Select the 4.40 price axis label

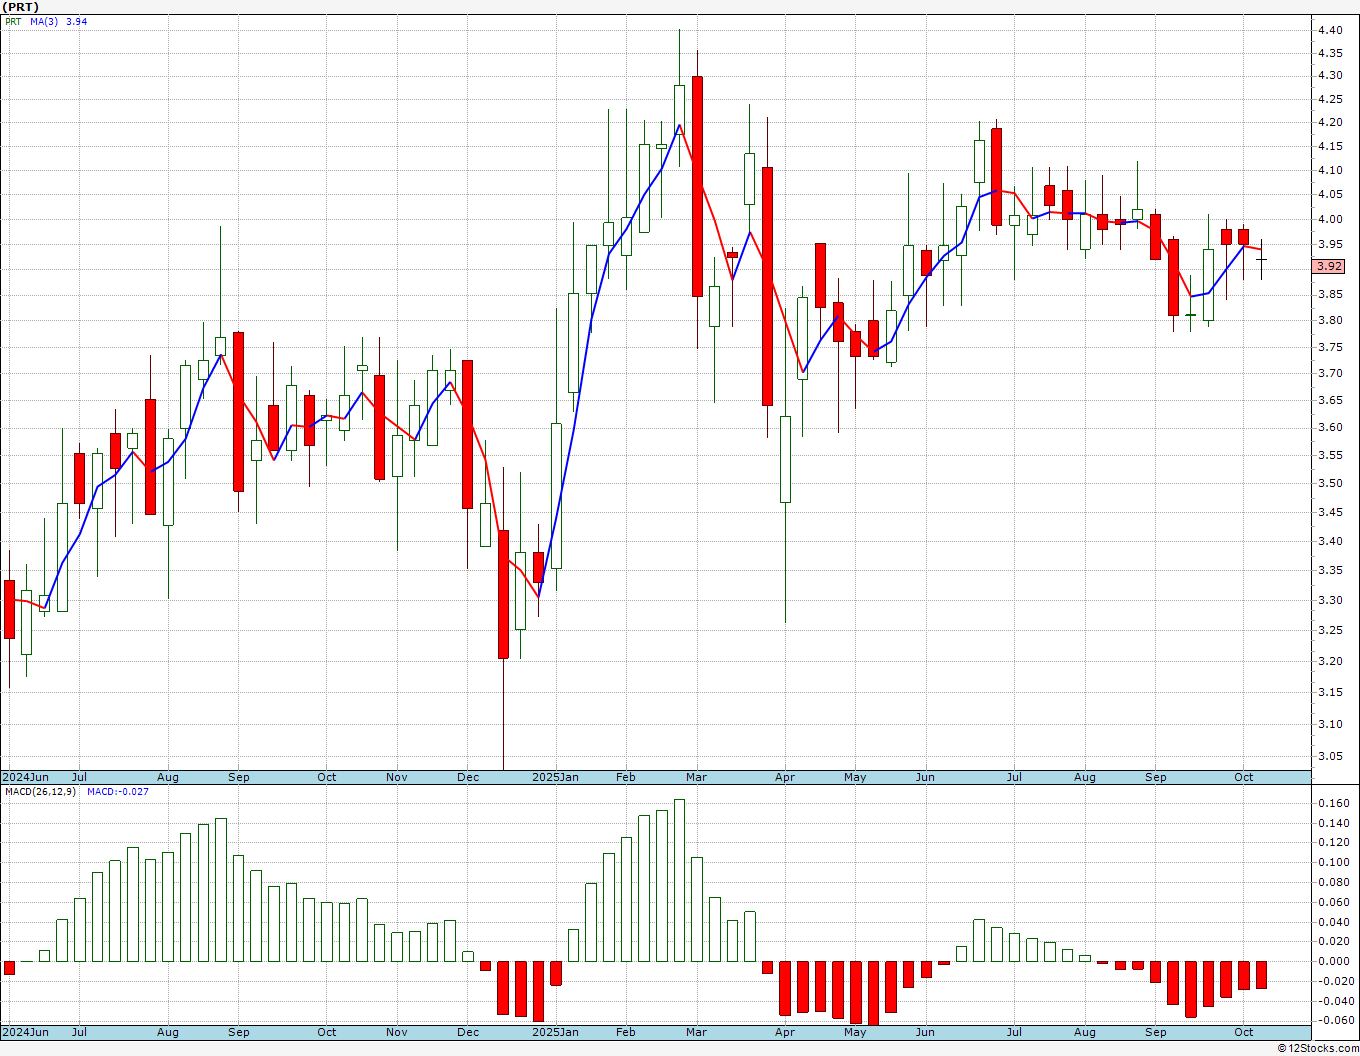1330,30
